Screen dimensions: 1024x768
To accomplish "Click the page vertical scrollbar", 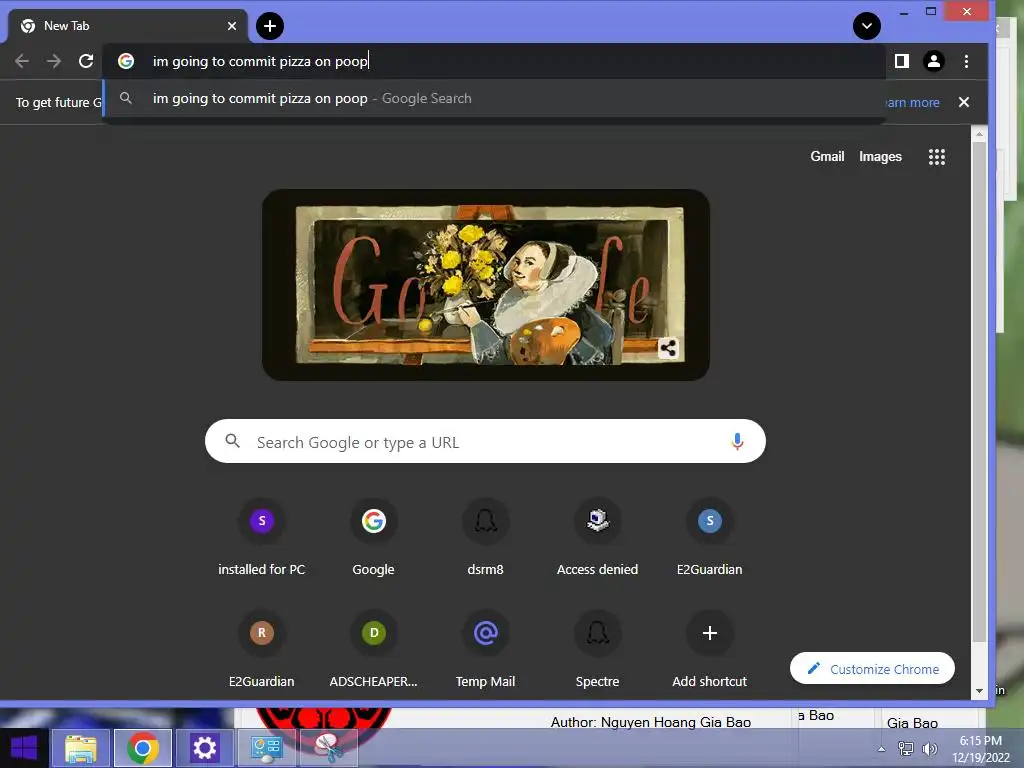I will [x=979, y=392].
